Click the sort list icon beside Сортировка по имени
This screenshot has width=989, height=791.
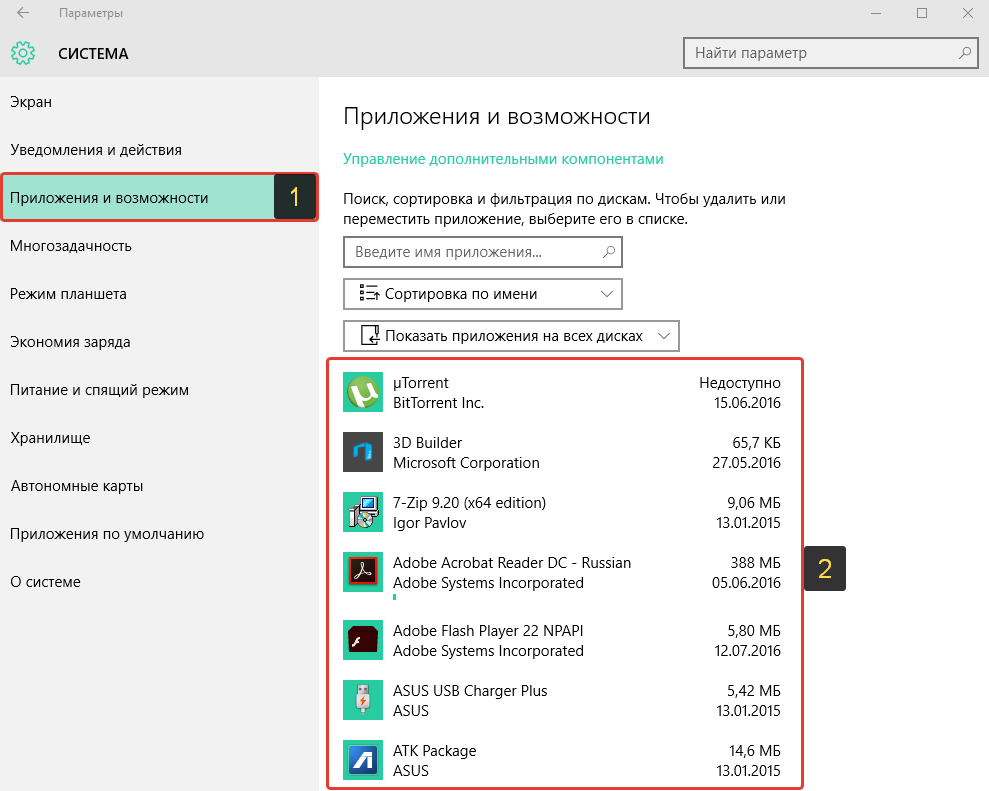click(x=369, y=293)
